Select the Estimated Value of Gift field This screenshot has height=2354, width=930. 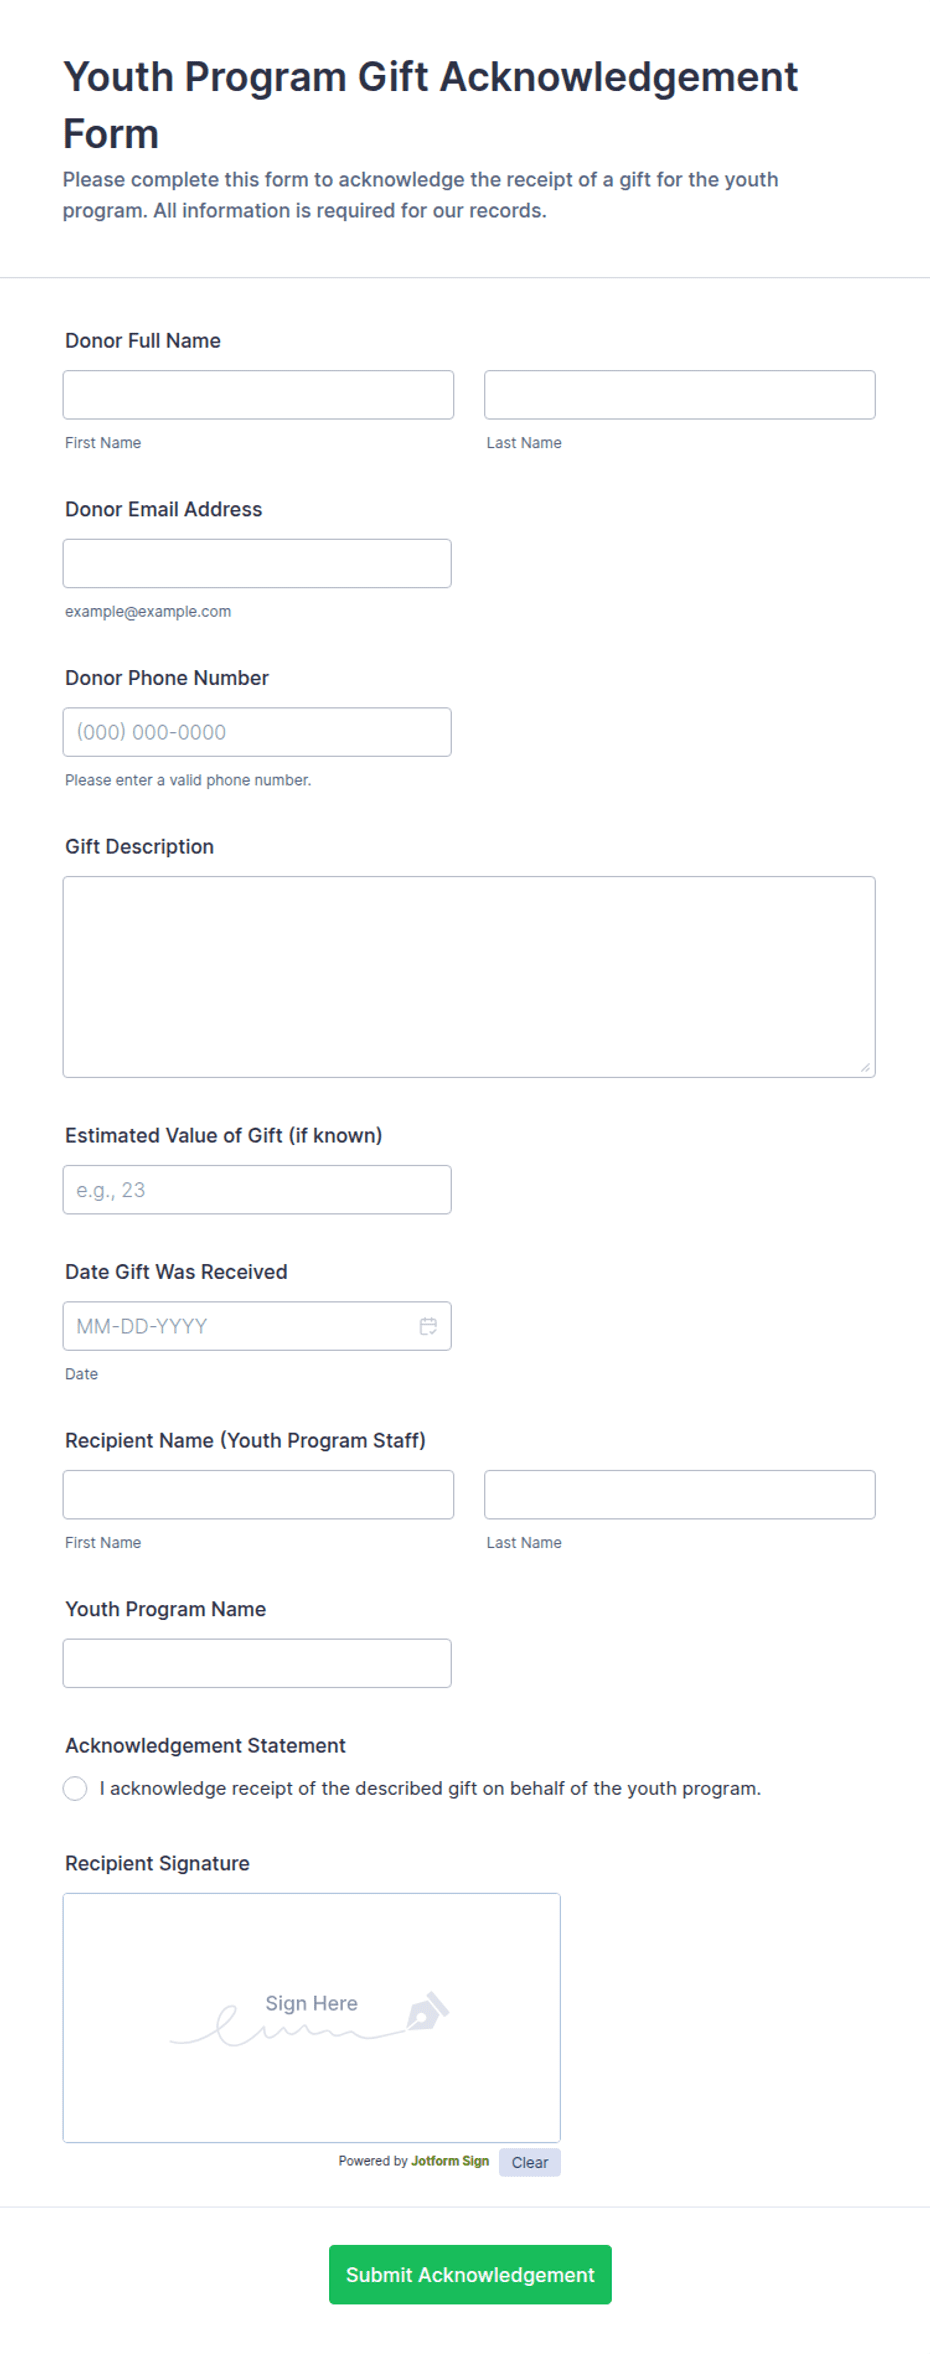(257, 1190)
